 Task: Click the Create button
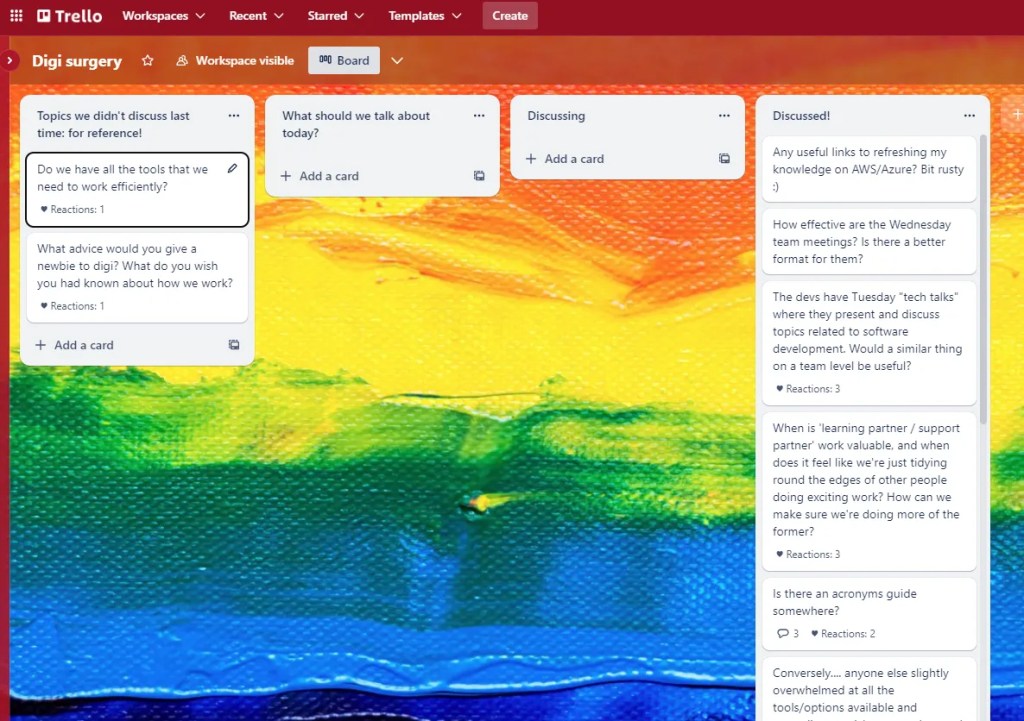pos(509,16)
